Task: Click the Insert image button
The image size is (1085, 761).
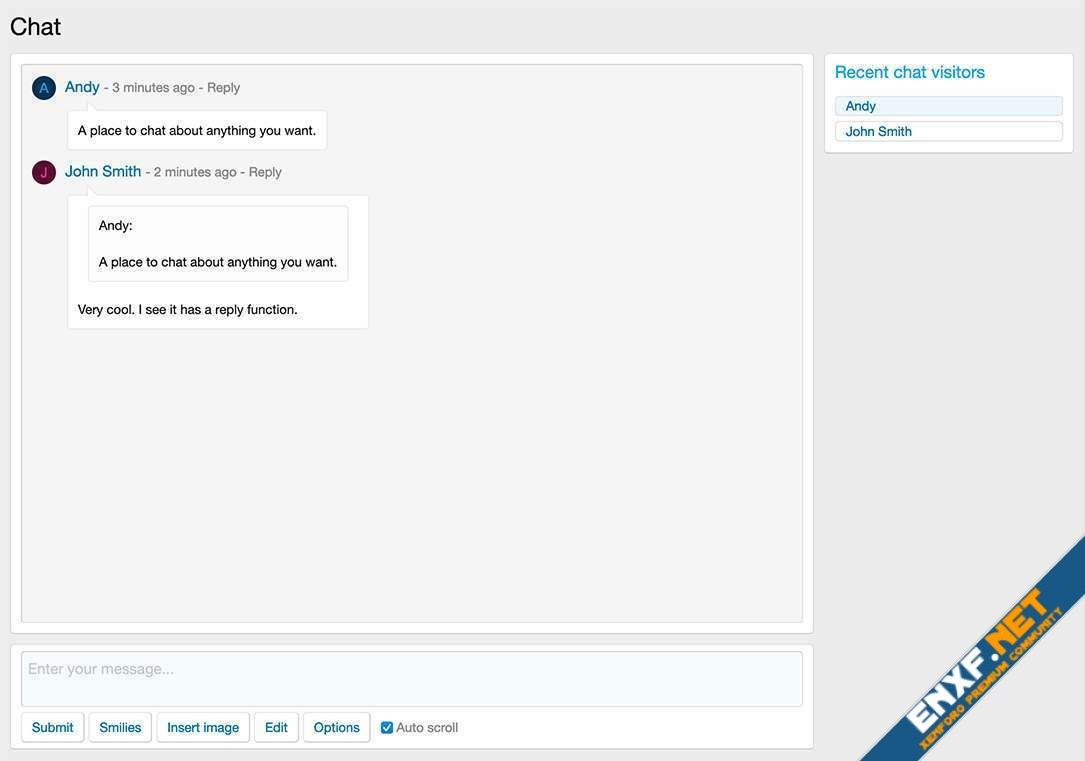Action: 203,727
